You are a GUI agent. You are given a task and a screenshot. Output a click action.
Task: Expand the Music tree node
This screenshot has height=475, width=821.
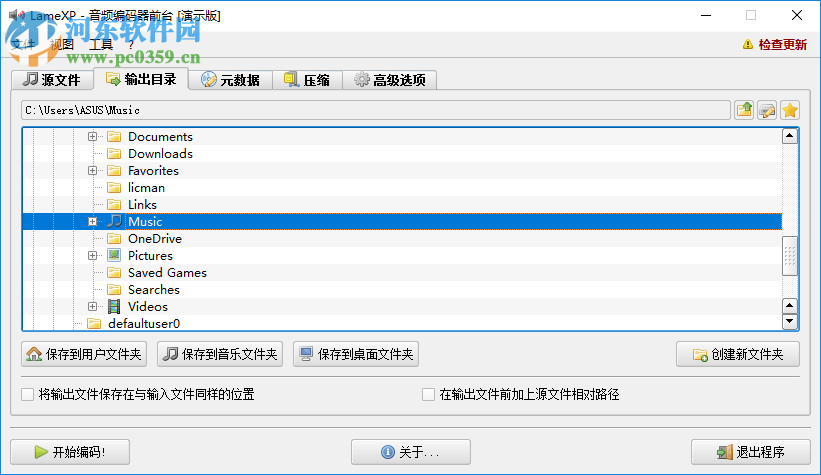tap(93, 222)
